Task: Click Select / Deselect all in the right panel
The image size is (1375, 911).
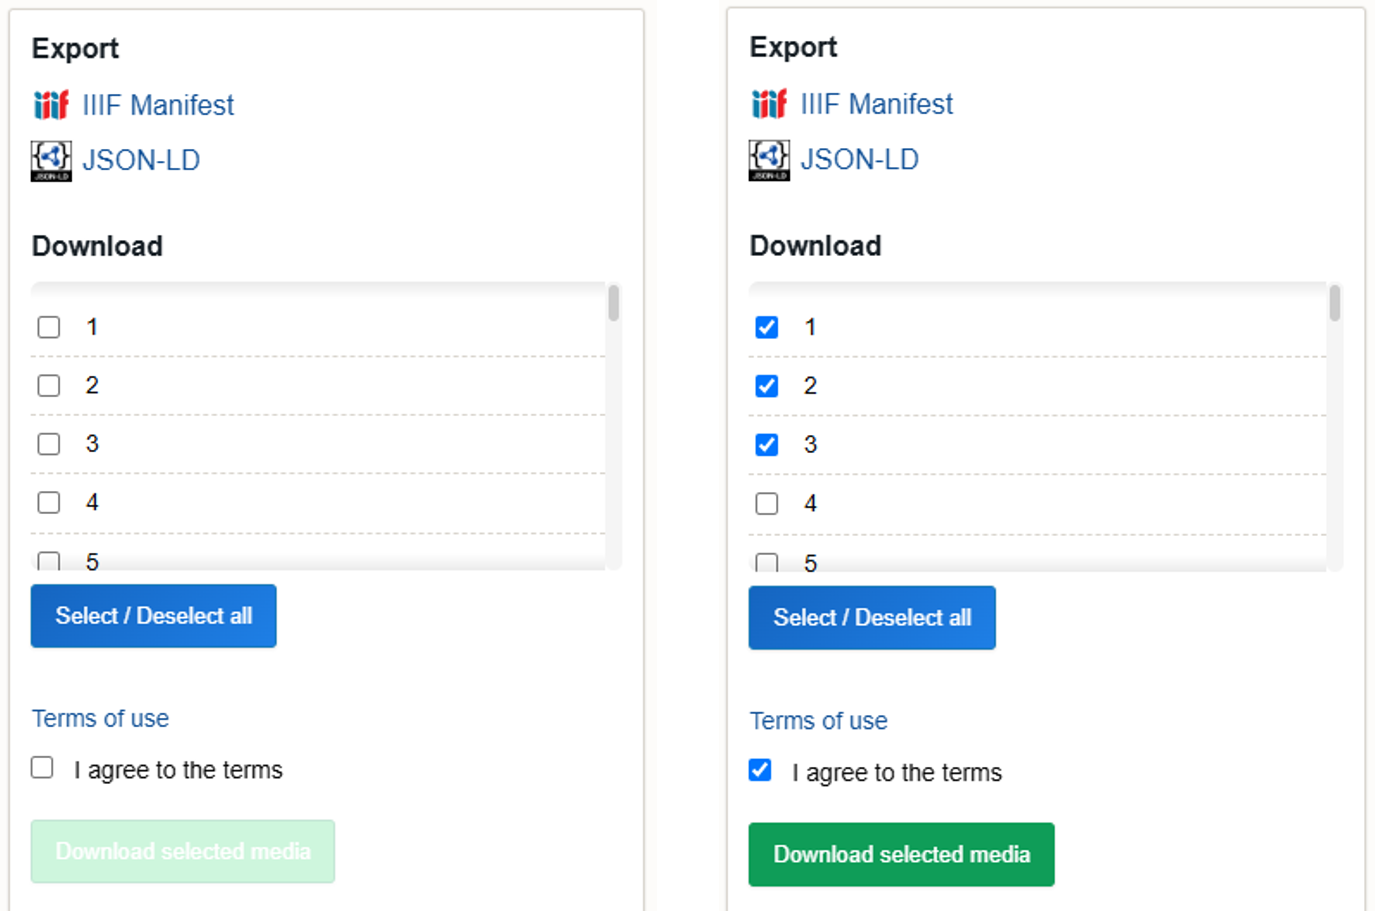Action: (x=871, y=618)
